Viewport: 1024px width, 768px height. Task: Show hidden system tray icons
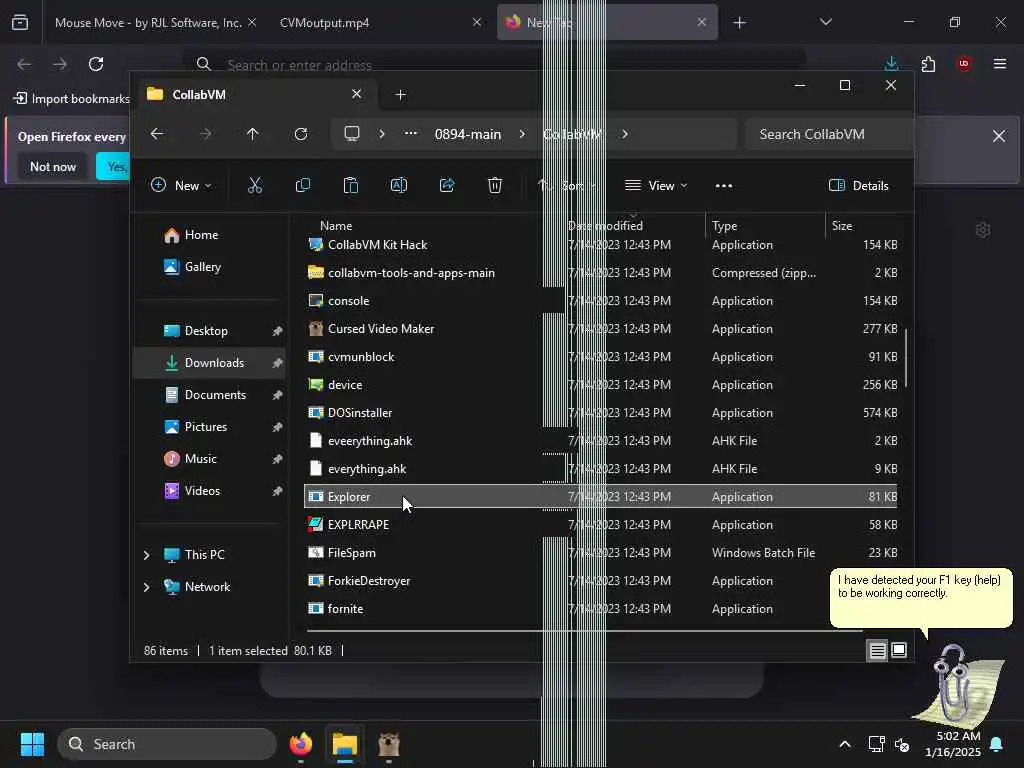click(845, 744)
